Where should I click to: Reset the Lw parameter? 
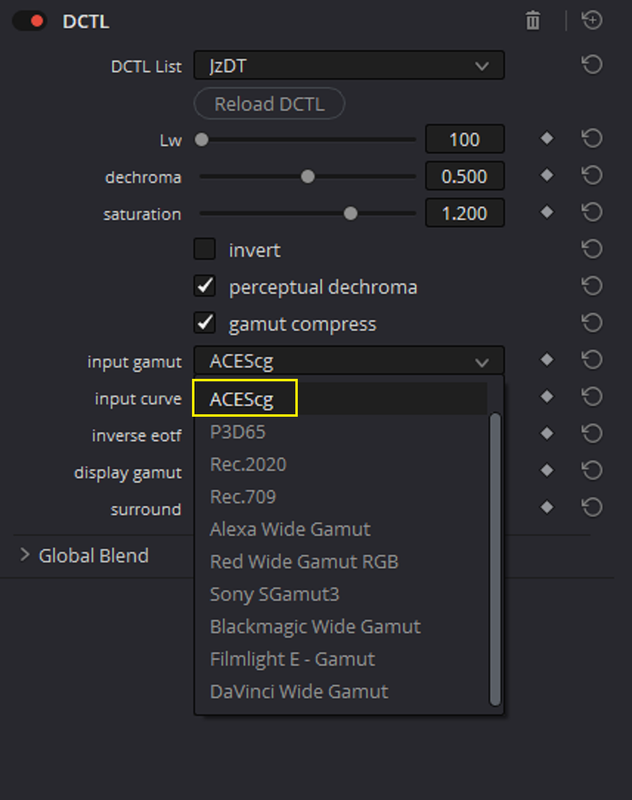pyautogui.click(x=592, y=139)
